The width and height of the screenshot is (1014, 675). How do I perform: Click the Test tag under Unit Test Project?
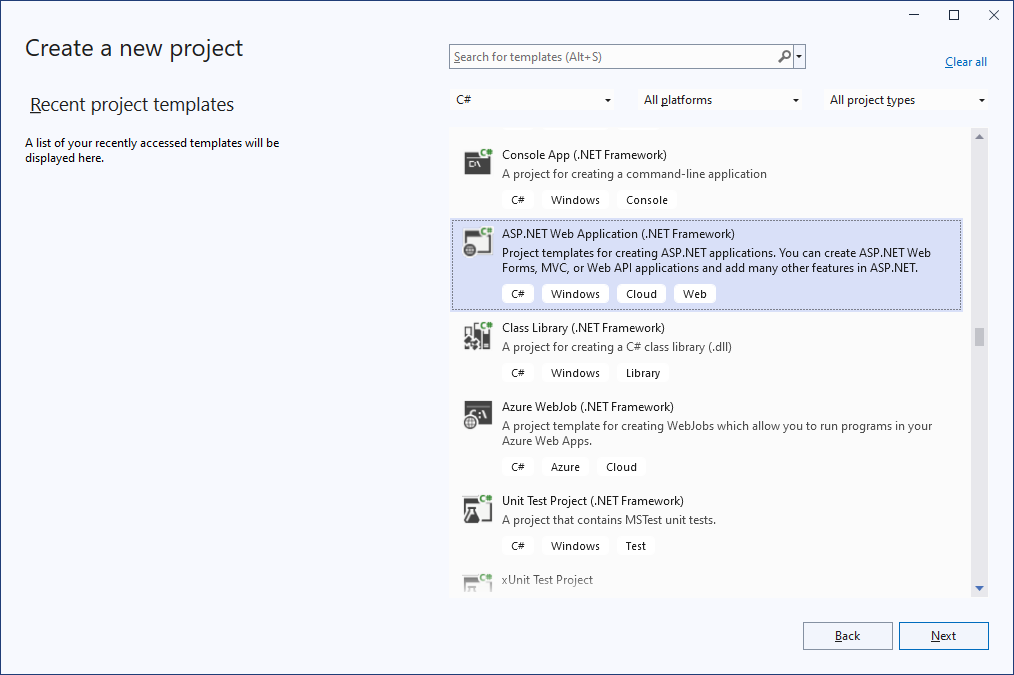point(636,546)
